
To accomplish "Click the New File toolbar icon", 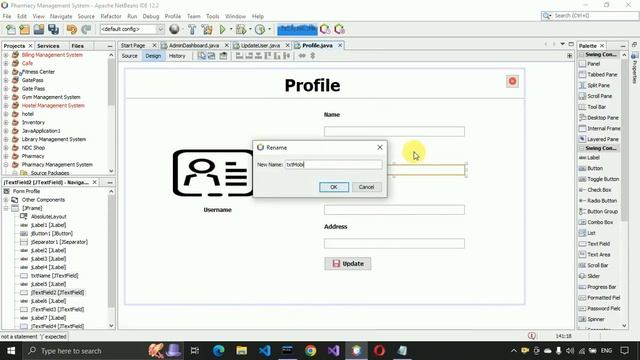I will [11, 29].
